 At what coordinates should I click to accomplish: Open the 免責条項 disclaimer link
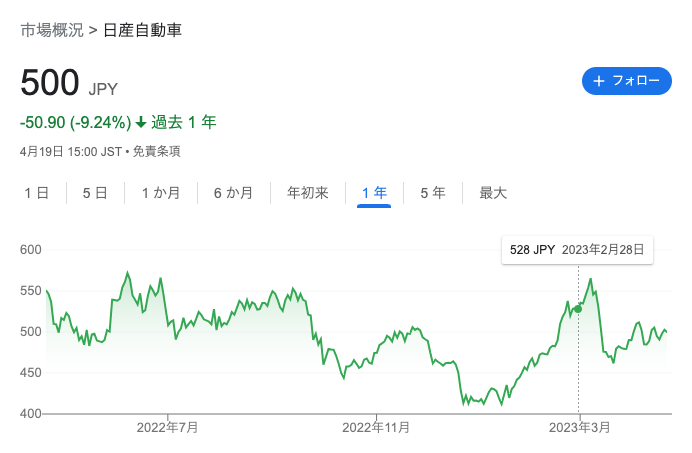[x=157, y=151]
